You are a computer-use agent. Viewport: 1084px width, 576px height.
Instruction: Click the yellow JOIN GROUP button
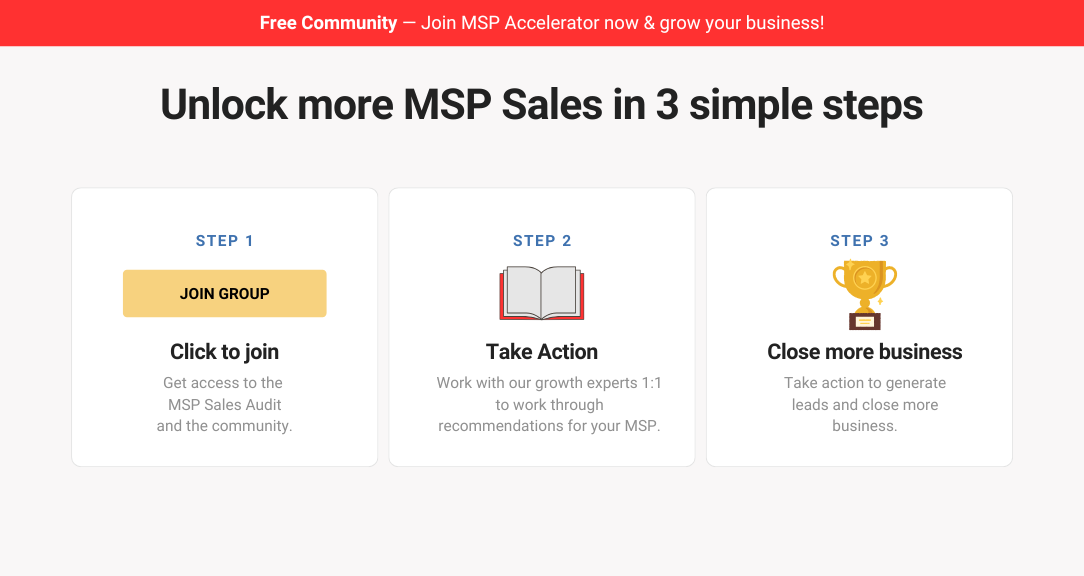tap(225, 293)
